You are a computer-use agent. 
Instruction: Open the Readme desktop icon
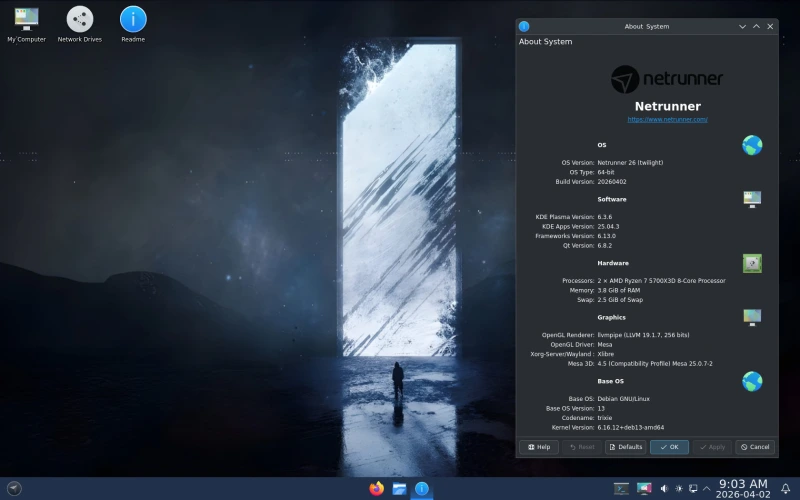click(x=133, y=19)
